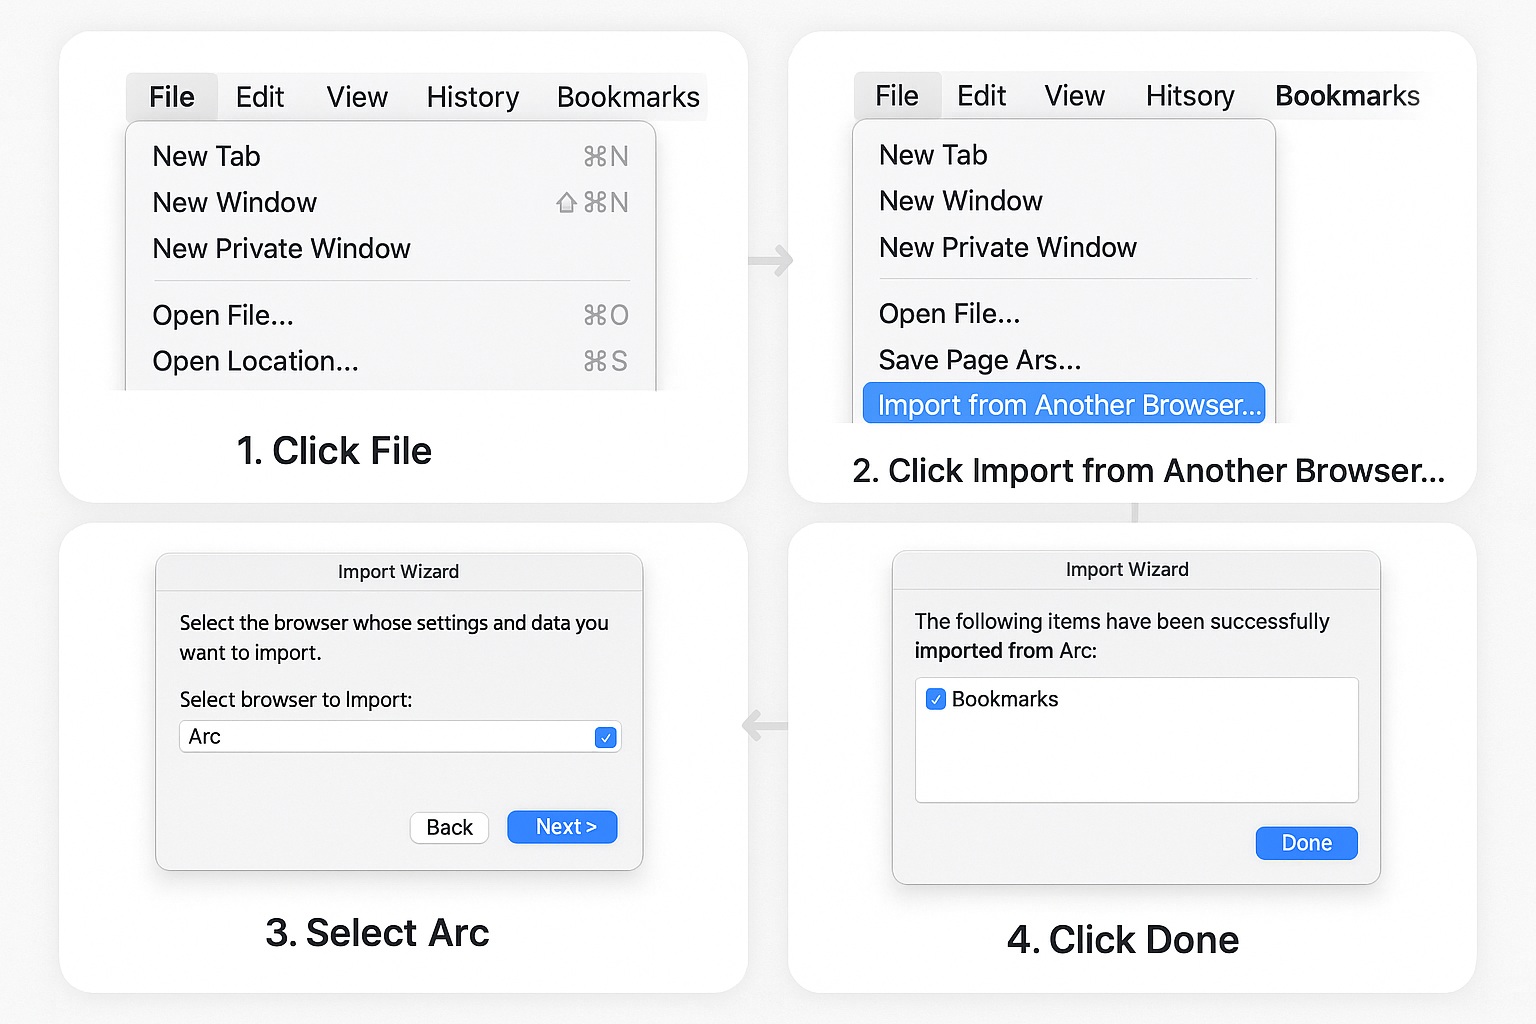
Task: Open the View menu in step 2 panel
Action: (x=1075, y=96)
